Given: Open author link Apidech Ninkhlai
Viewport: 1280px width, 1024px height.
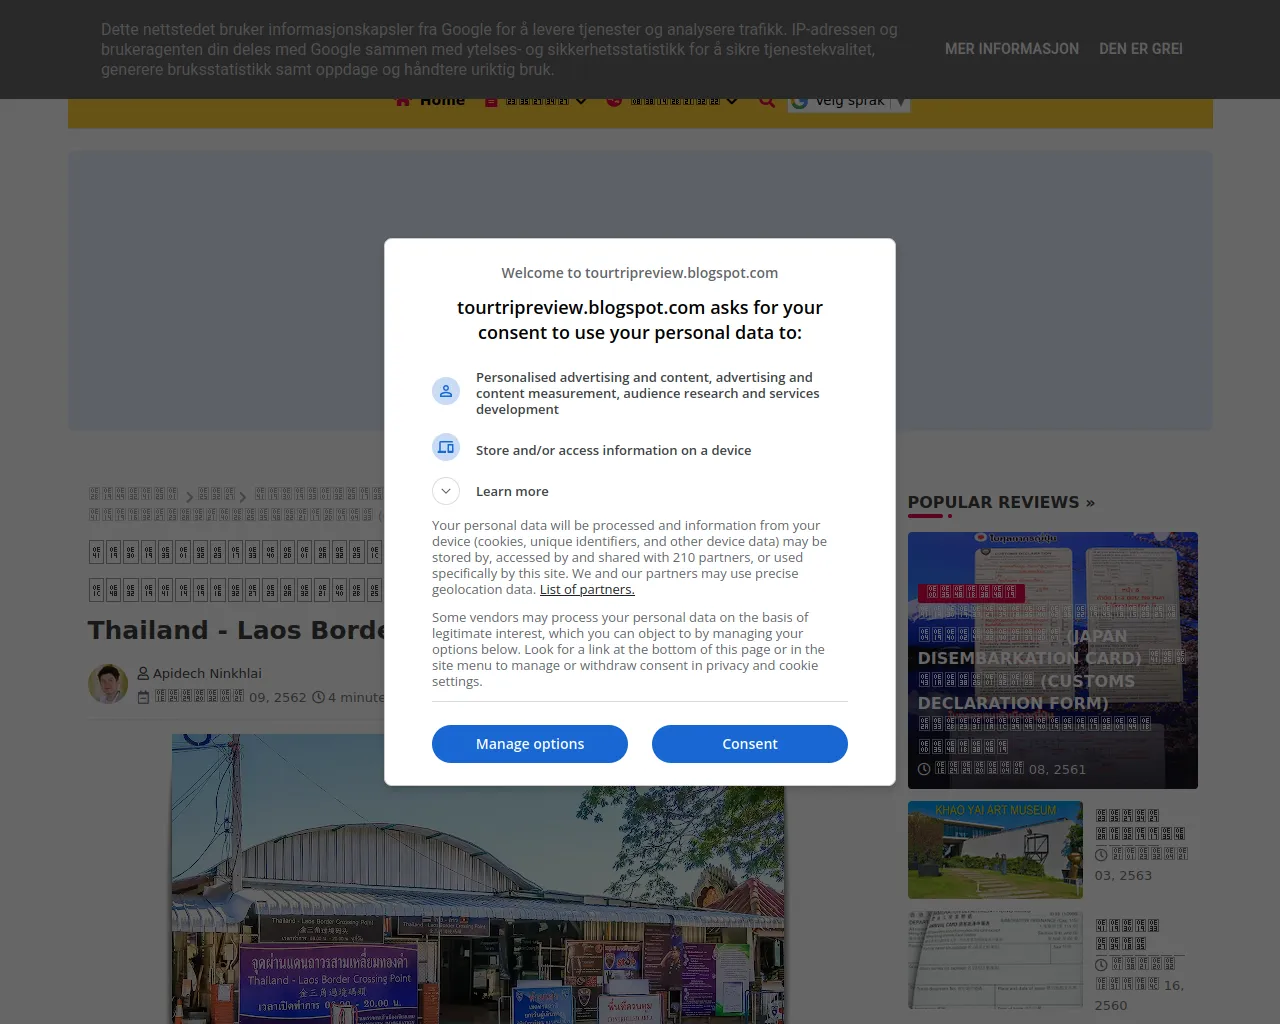Looking at the screenshot, I should click(x=207, y=673).
